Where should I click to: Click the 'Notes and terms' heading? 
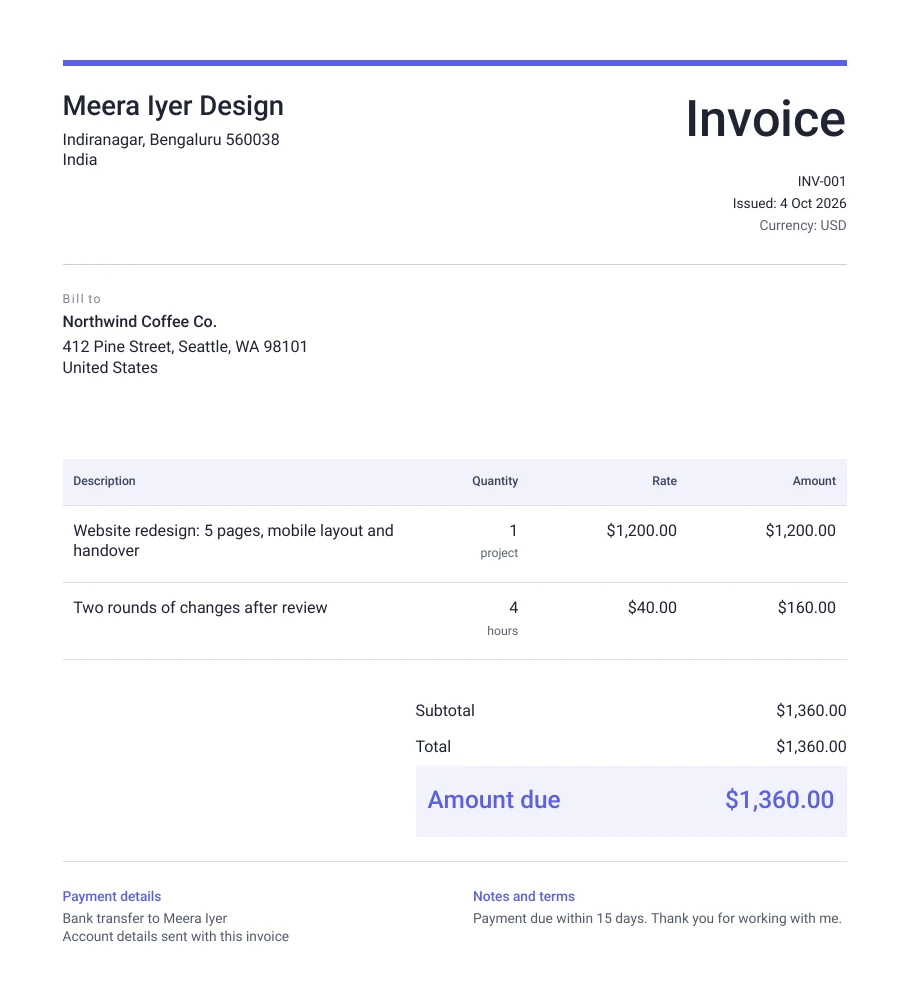(524, 896)
